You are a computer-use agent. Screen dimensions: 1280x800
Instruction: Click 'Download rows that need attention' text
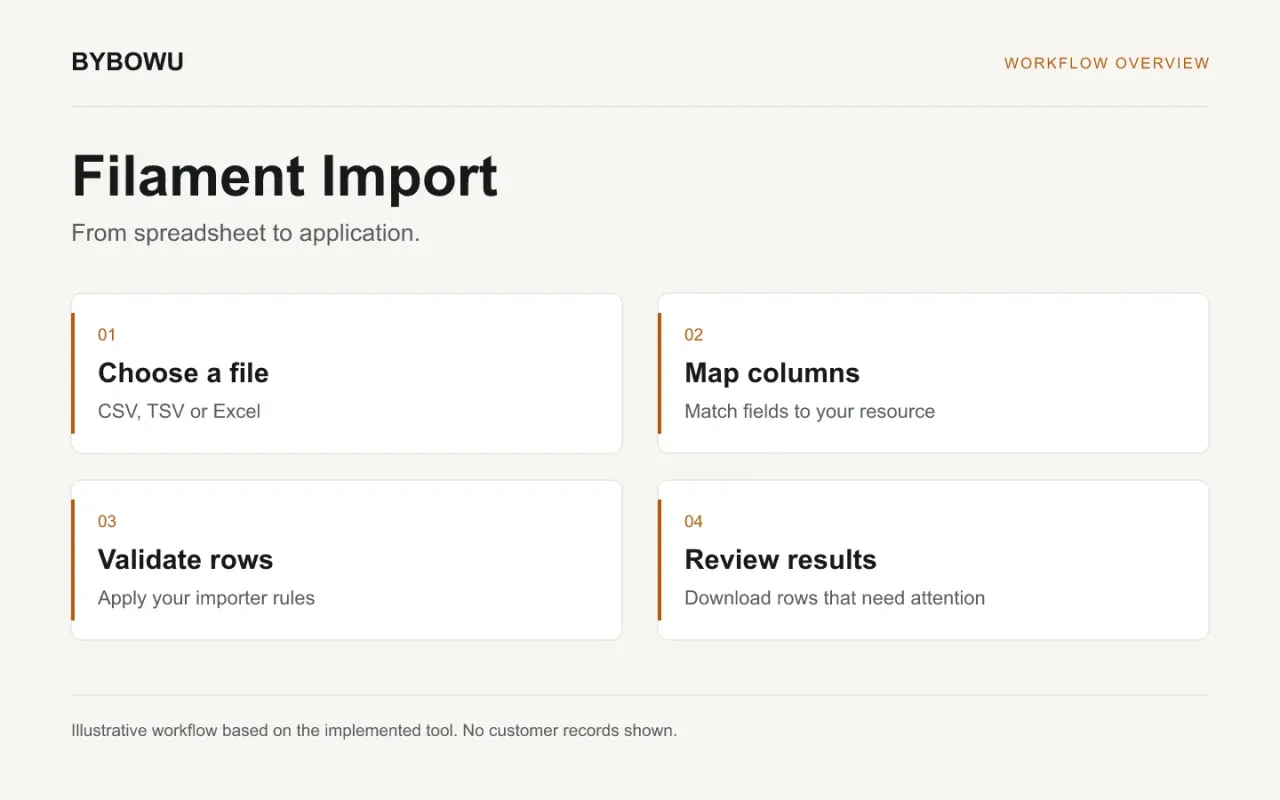pos(835,598)
